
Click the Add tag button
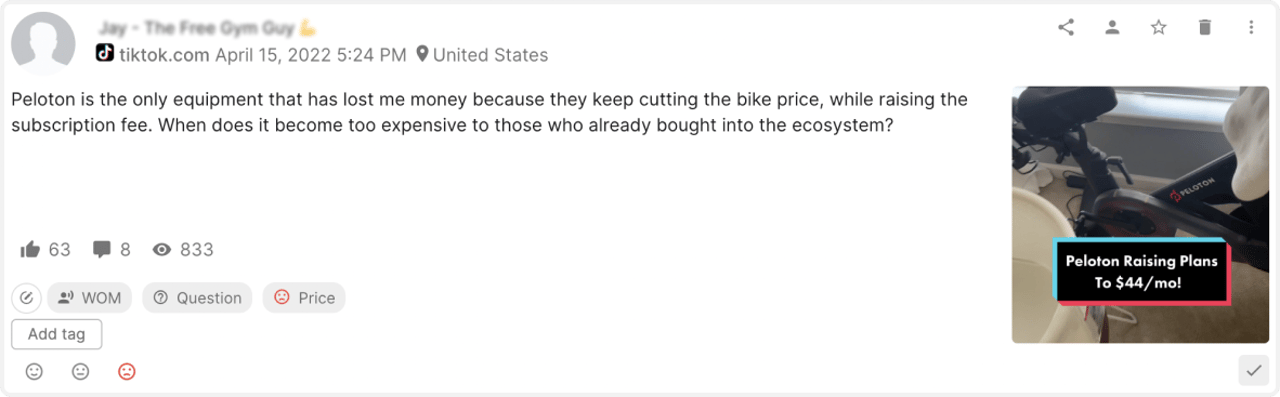pyautogui.click(x=56, y=334)
